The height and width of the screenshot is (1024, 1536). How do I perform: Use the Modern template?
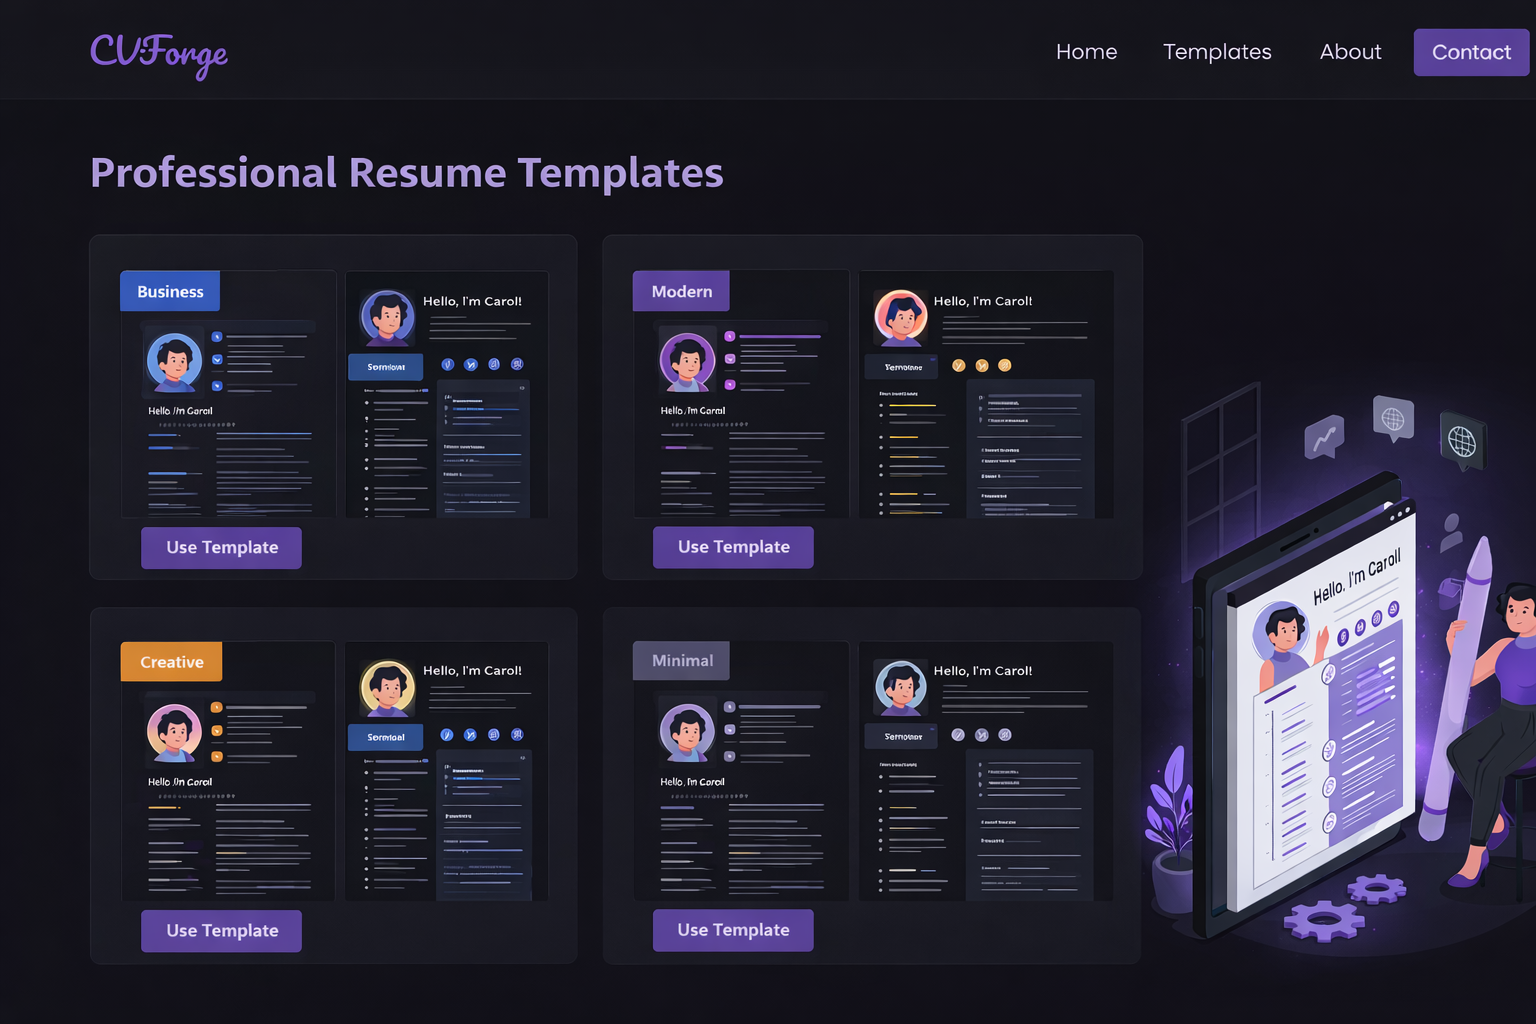tap(733, 548)
